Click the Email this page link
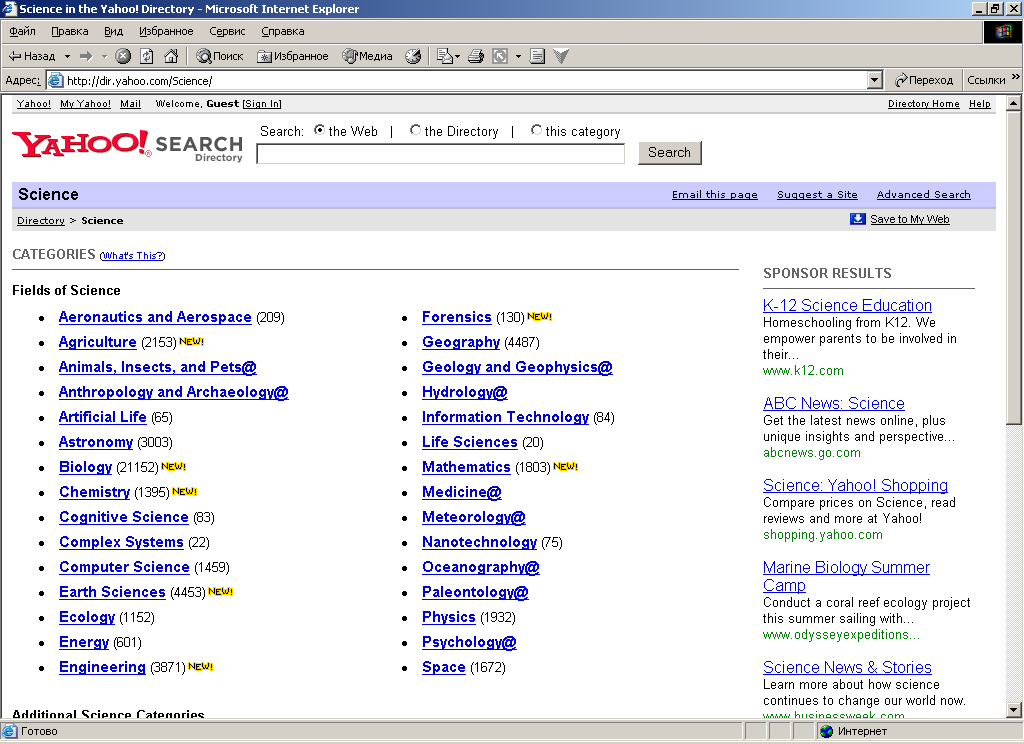 tap(714, 195)
